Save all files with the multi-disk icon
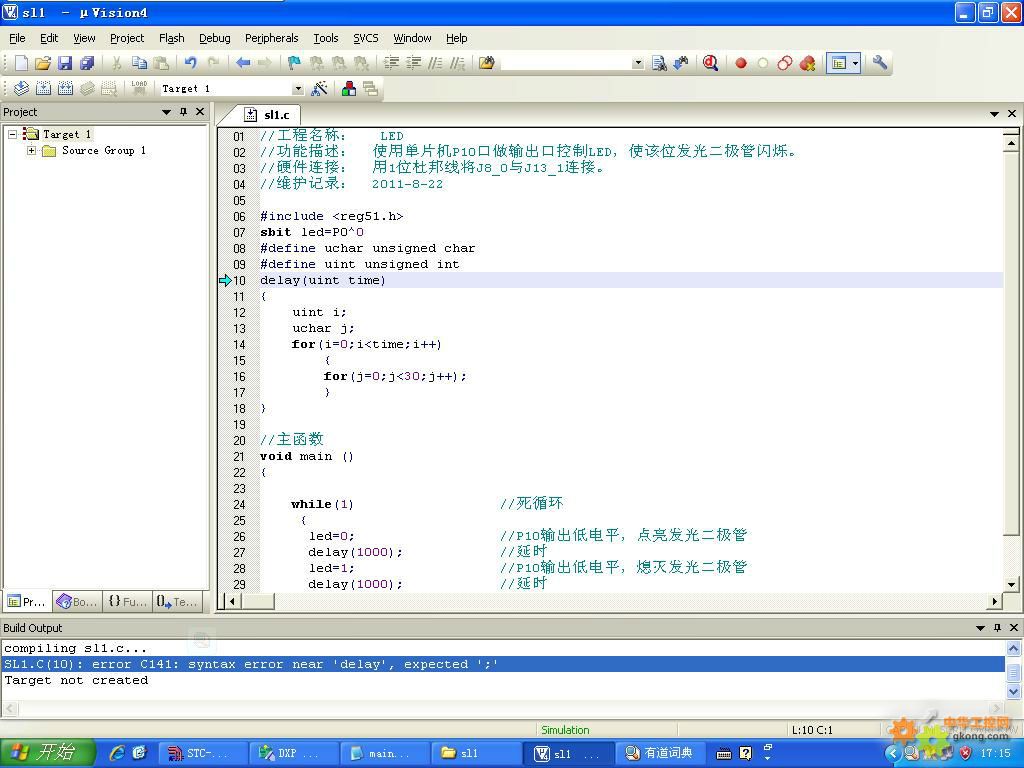Image resolution: width=1024 pixels, height=768 pixels. click(86, 63)
